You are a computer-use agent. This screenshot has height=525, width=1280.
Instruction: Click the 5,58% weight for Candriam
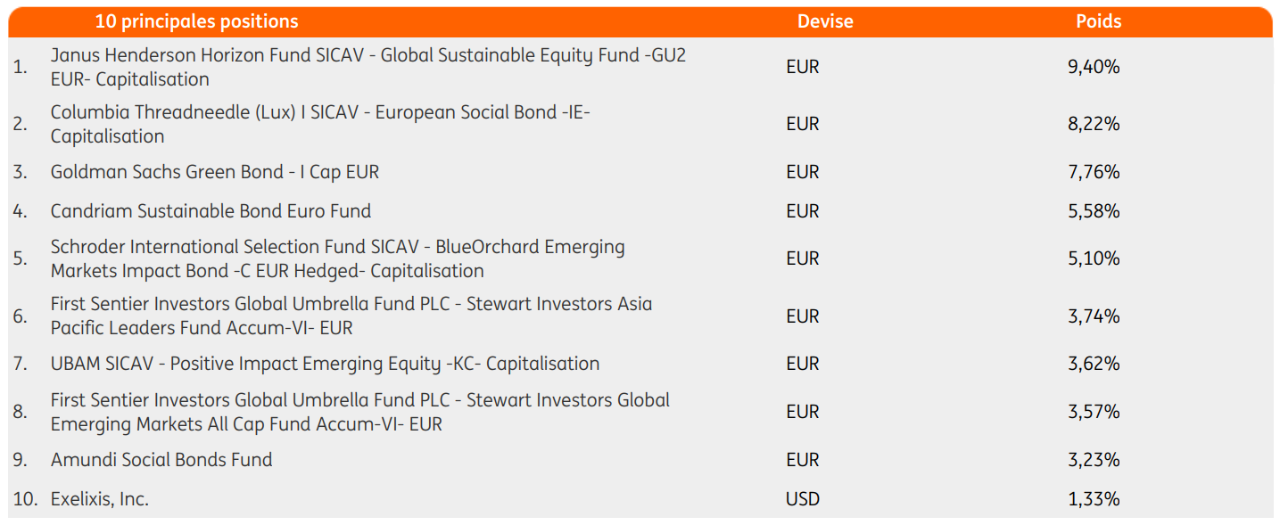click(1094, 211)
